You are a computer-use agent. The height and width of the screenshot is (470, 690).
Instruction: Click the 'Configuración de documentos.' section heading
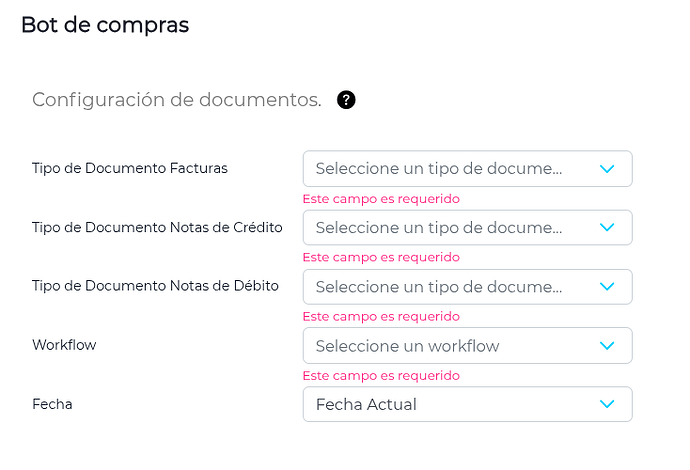pos(177,100)
